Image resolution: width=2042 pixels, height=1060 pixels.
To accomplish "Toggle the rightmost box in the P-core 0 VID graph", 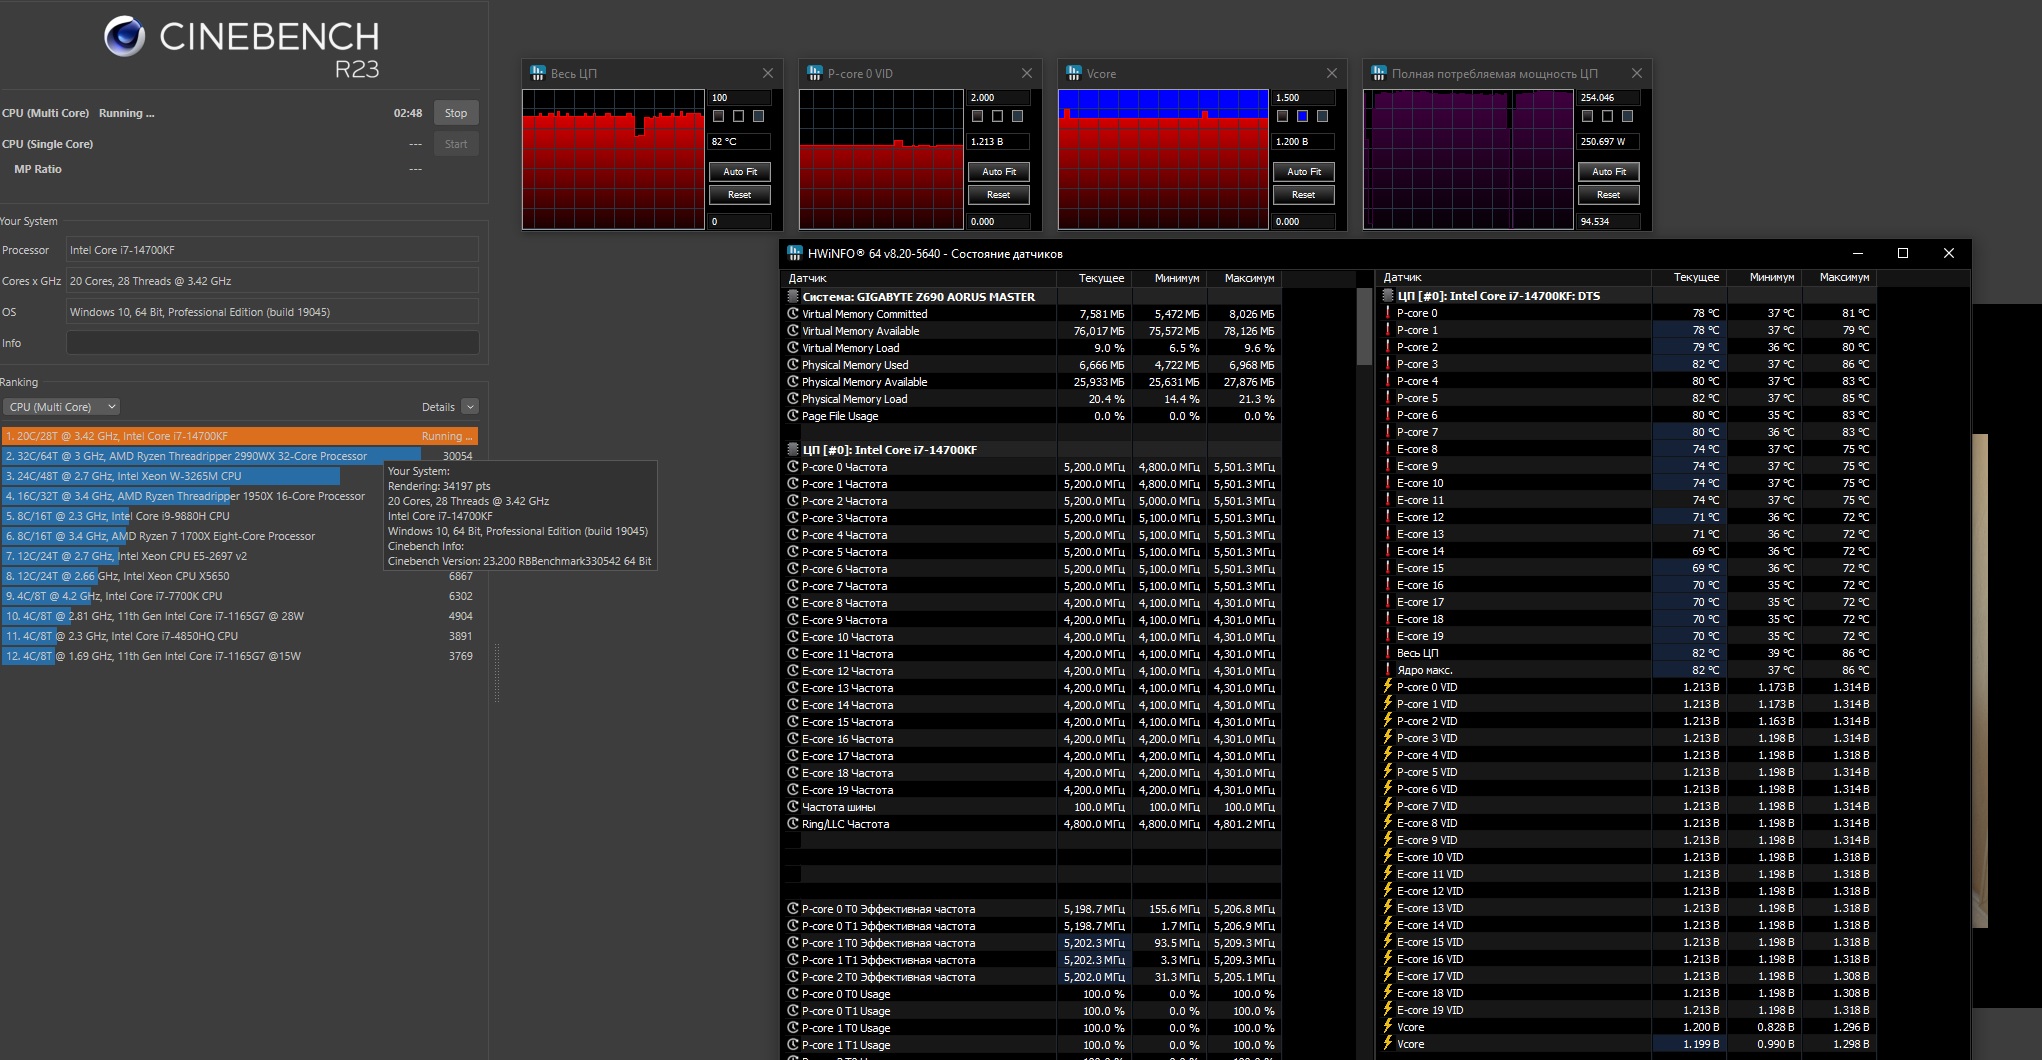I will click(x=1017, y=116).
